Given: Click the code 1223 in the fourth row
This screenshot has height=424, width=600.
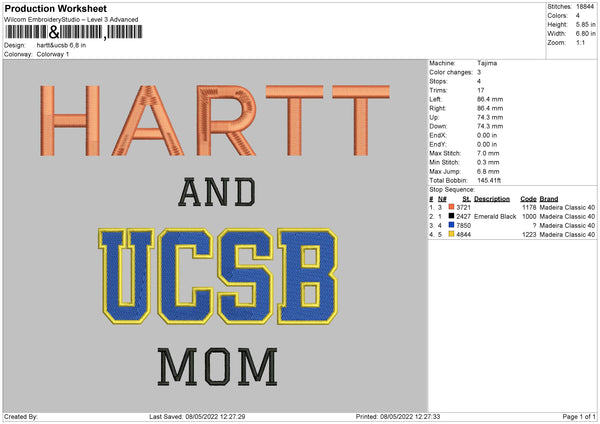Looking at the screenshot, I should click(529, 235).
